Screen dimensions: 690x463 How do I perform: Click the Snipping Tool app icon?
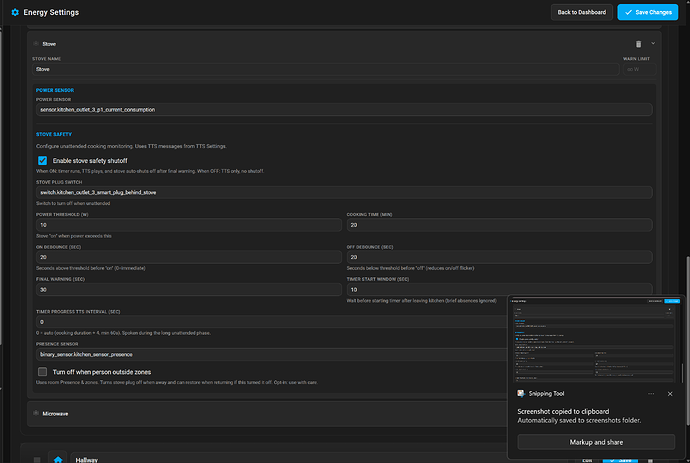click(x=521, y=393)
